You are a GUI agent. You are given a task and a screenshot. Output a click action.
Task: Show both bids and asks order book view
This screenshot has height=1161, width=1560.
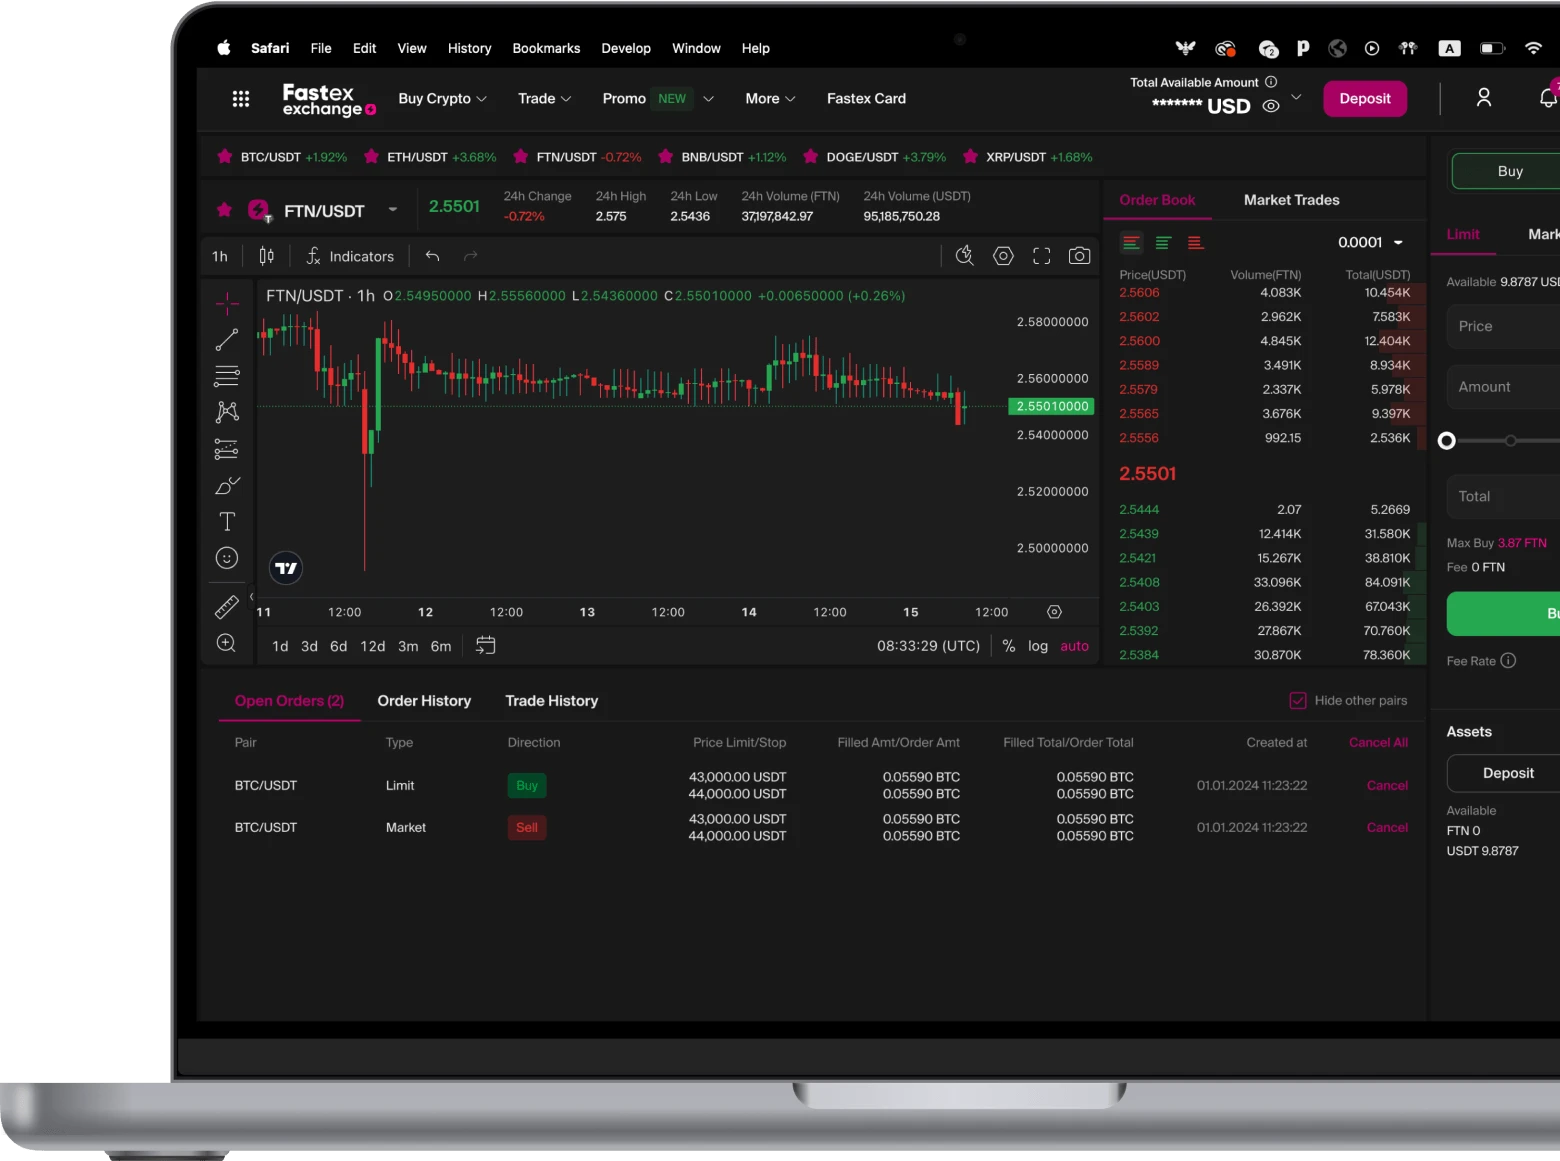pyautogui.click(x=1130, y=242)
